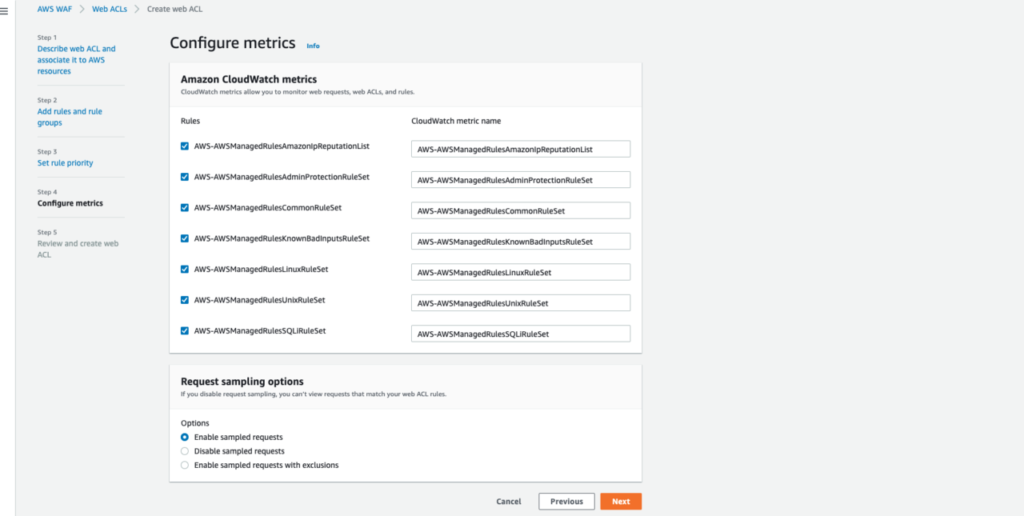The image size is (1024, 516).
Task: Click the Rules column label
Action: (191, 121)
